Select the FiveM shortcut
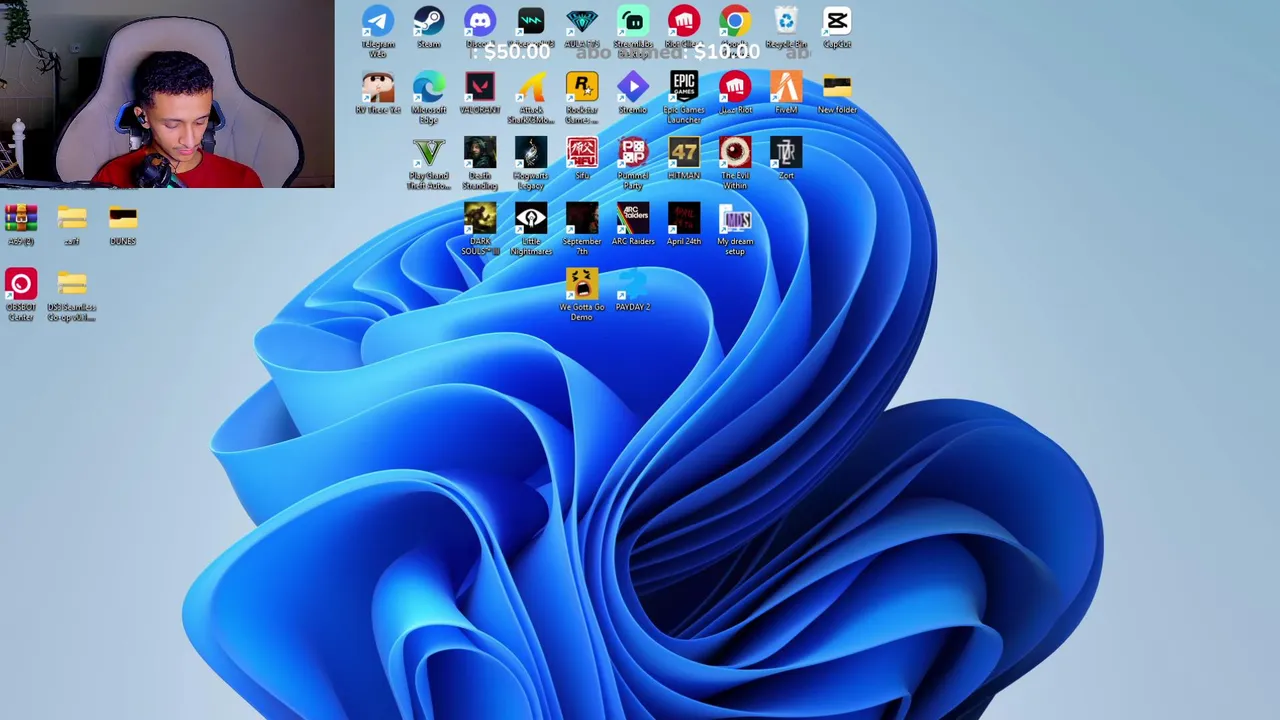The height and width of the screenshot is (720, 1280). click(786, 93)
